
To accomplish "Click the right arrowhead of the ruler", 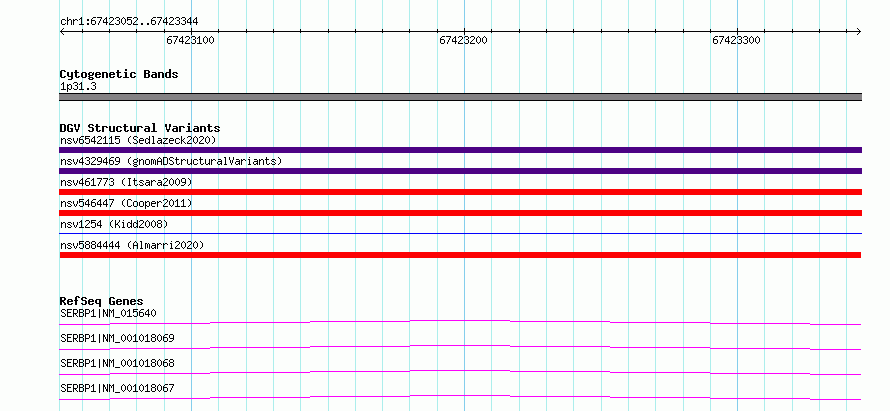I will 858,31.
